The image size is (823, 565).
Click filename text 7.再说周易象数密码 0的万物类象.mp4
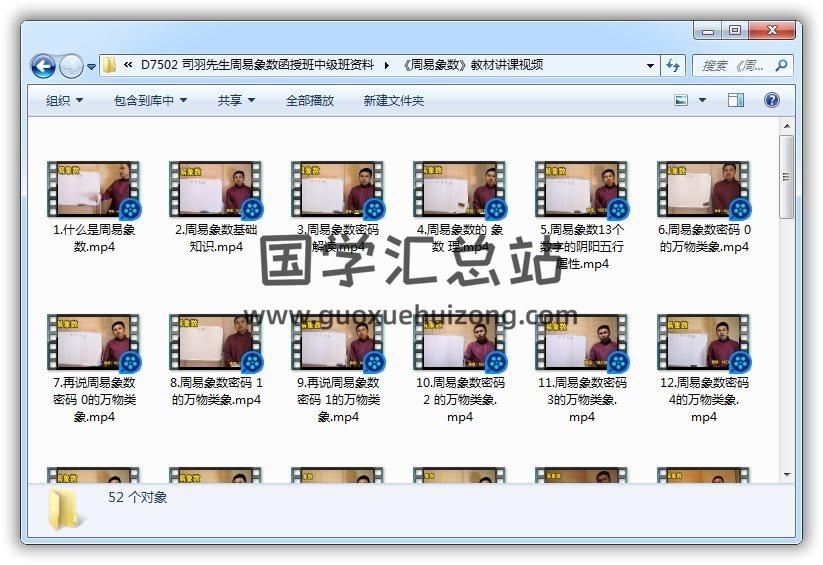pyautogui.click(x=94, y=400)
